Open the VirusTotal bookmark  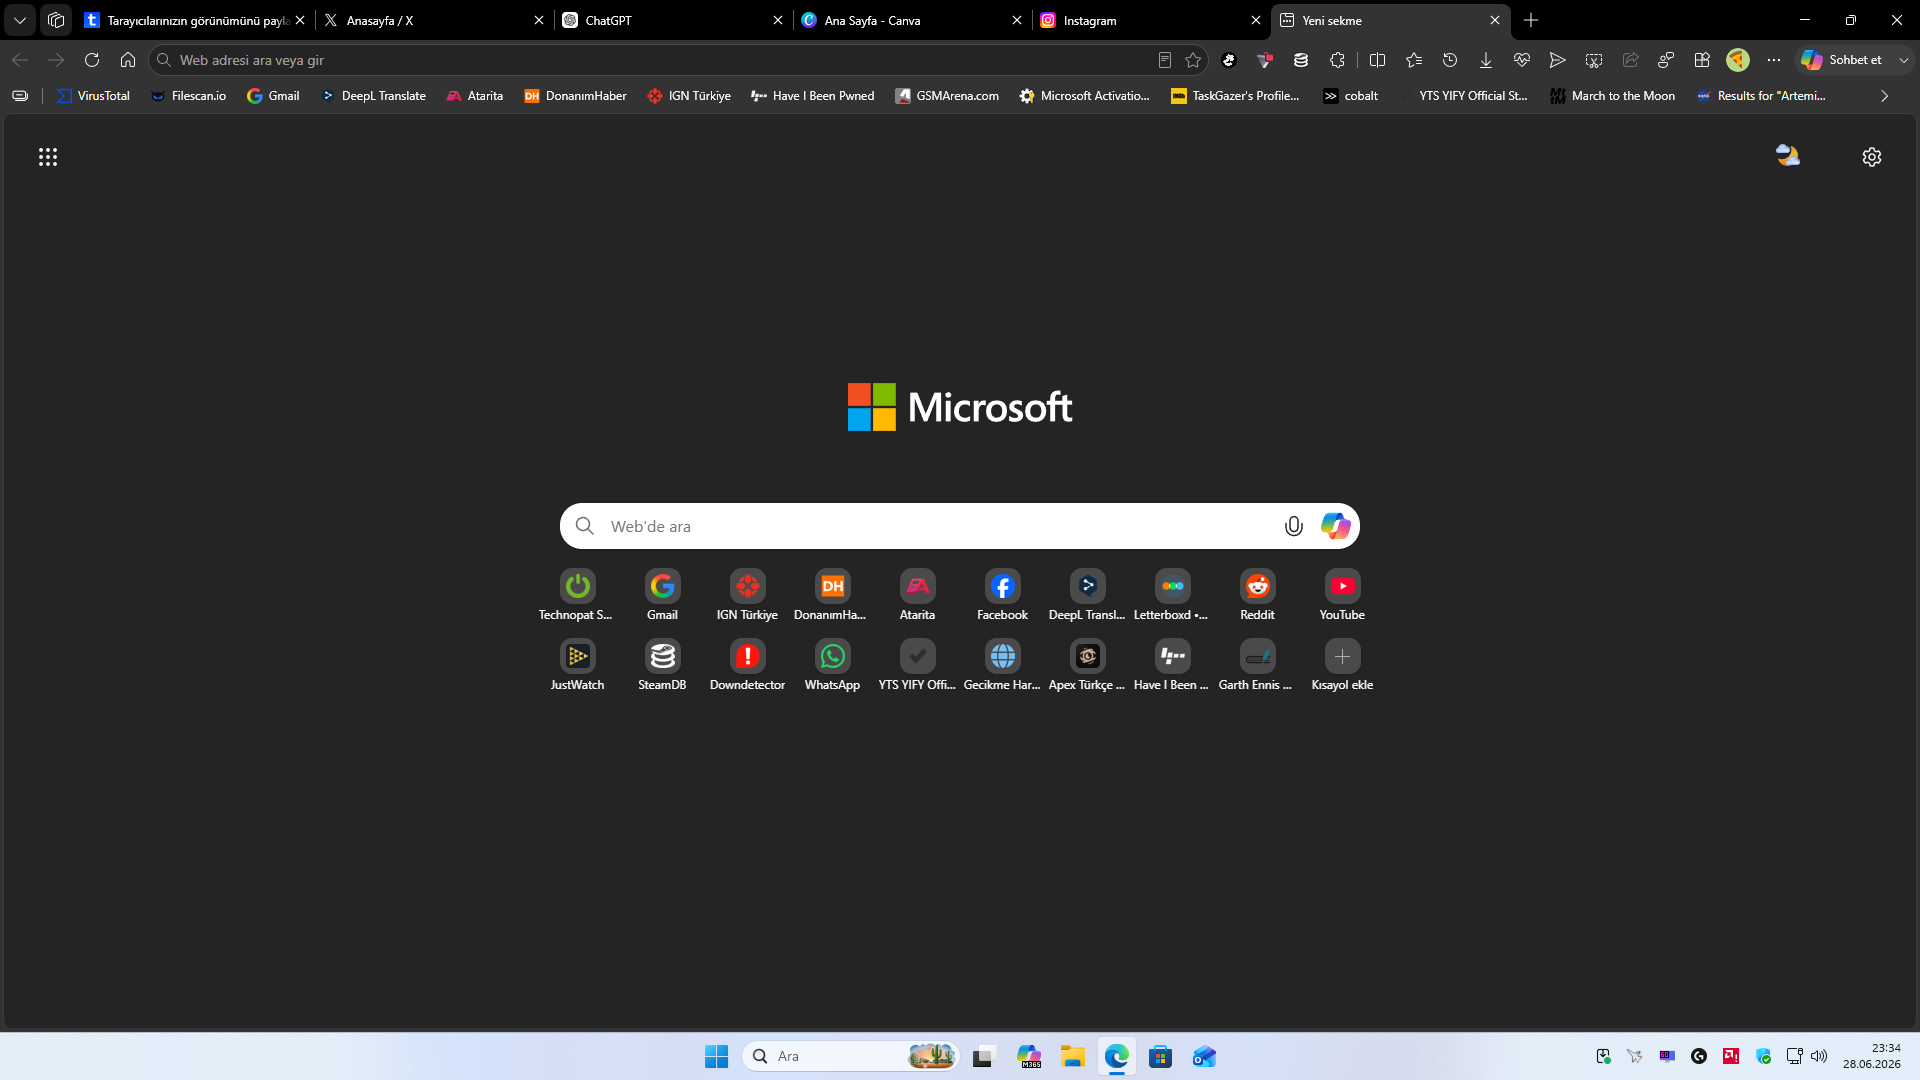93,96
